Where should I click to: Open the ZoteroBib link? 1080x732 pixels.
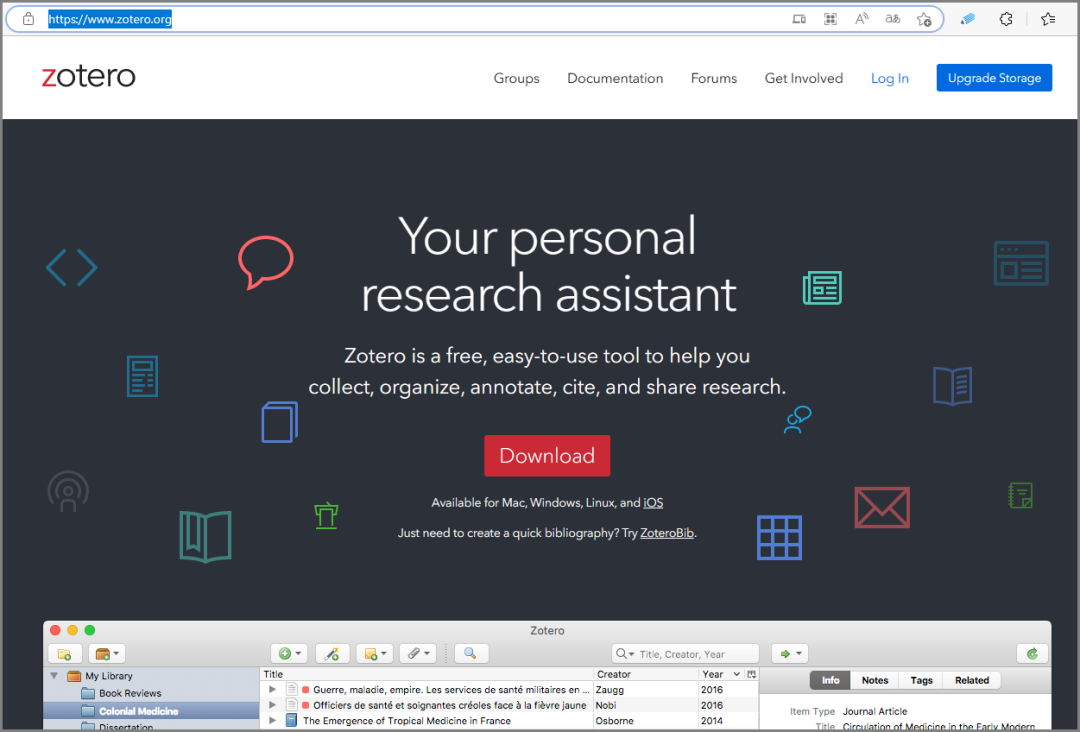tap(667, 533)
